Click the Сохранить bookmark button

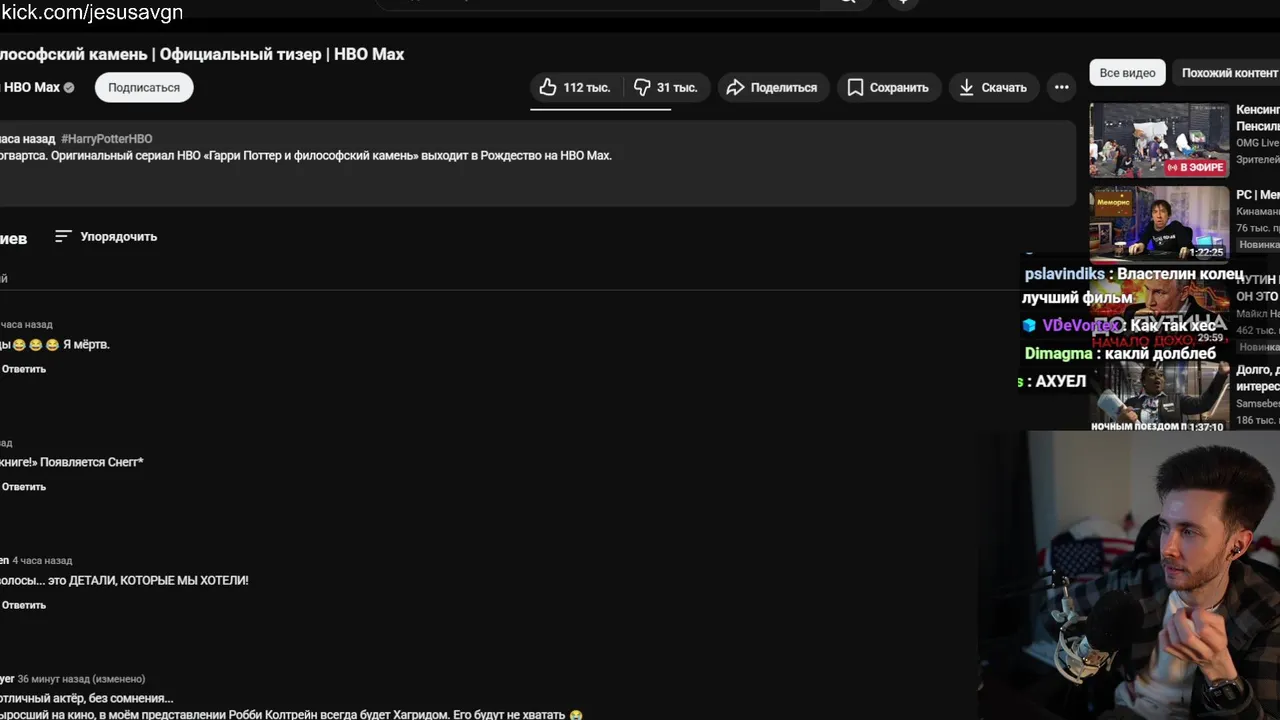click(x=889, y=88)
